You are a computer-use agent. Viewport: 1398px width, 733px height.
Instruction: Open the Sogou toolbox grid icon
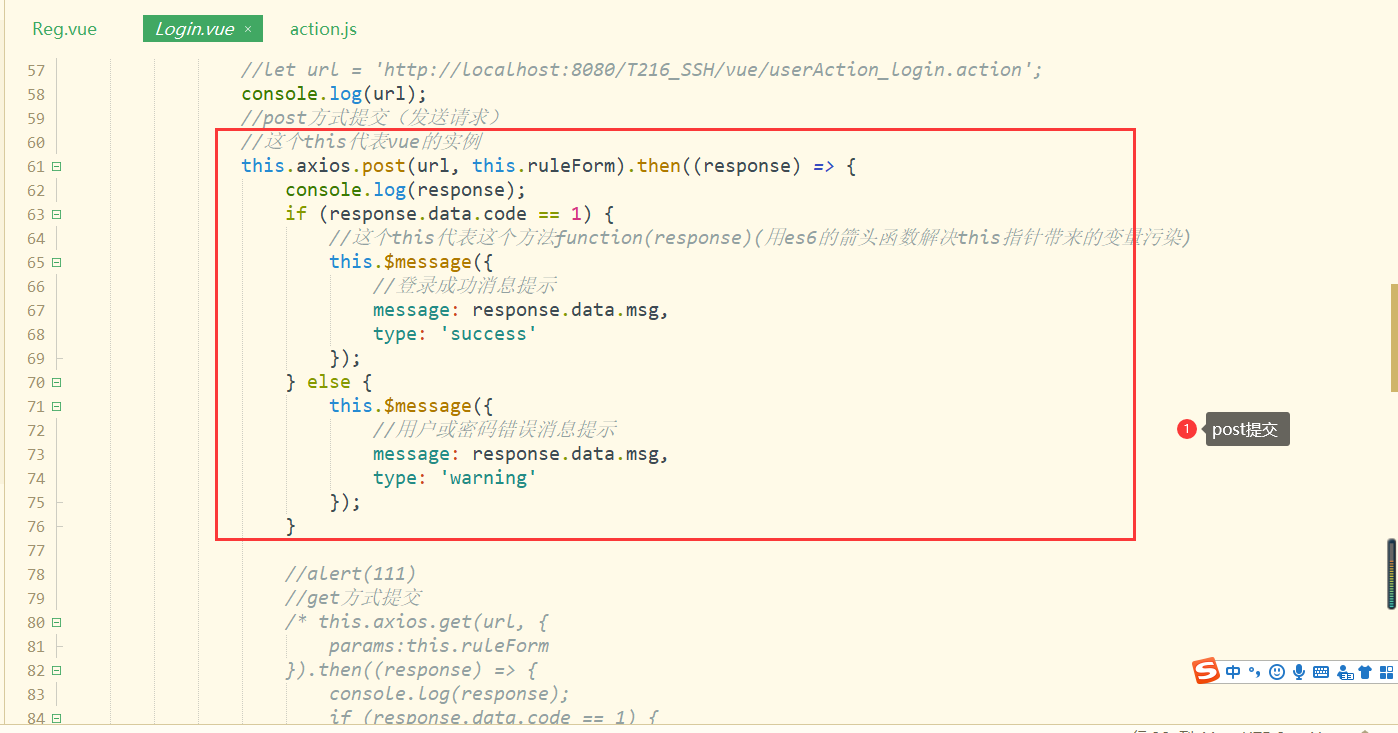(1386, 672)
